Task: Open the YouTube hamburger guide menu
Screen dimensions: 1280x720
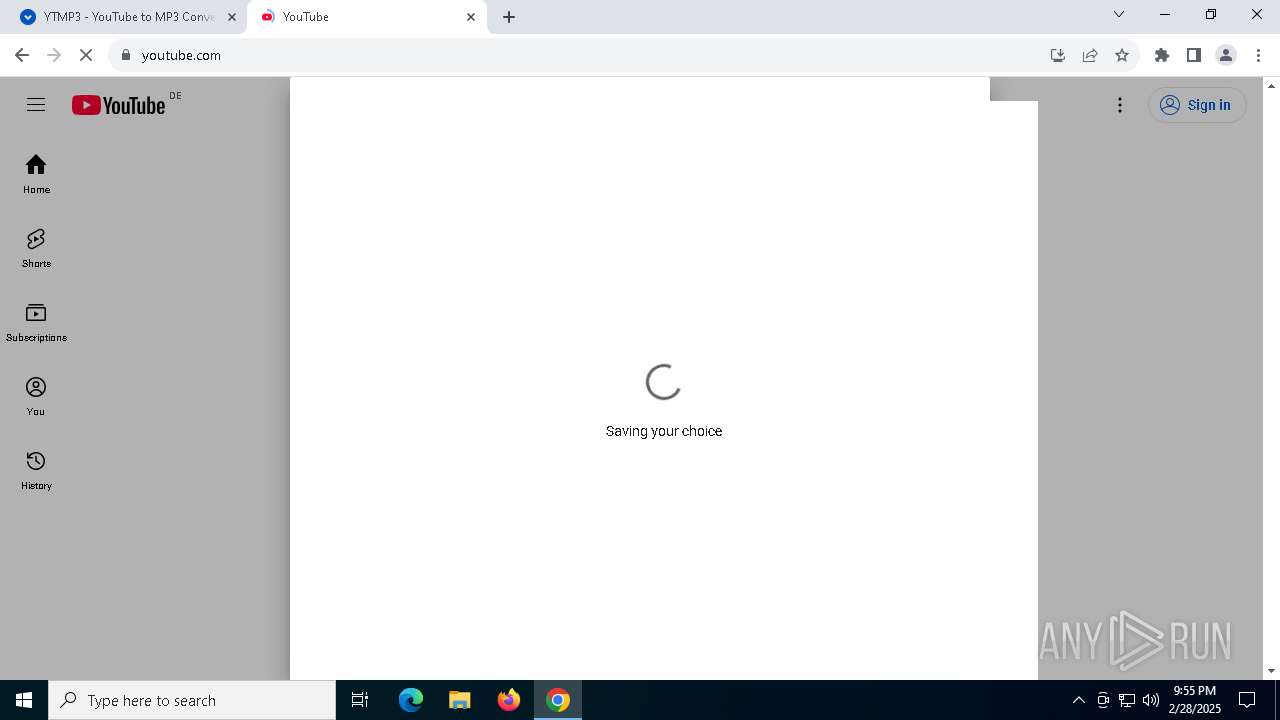Action: pyautogui.click(x=36, y=105)
